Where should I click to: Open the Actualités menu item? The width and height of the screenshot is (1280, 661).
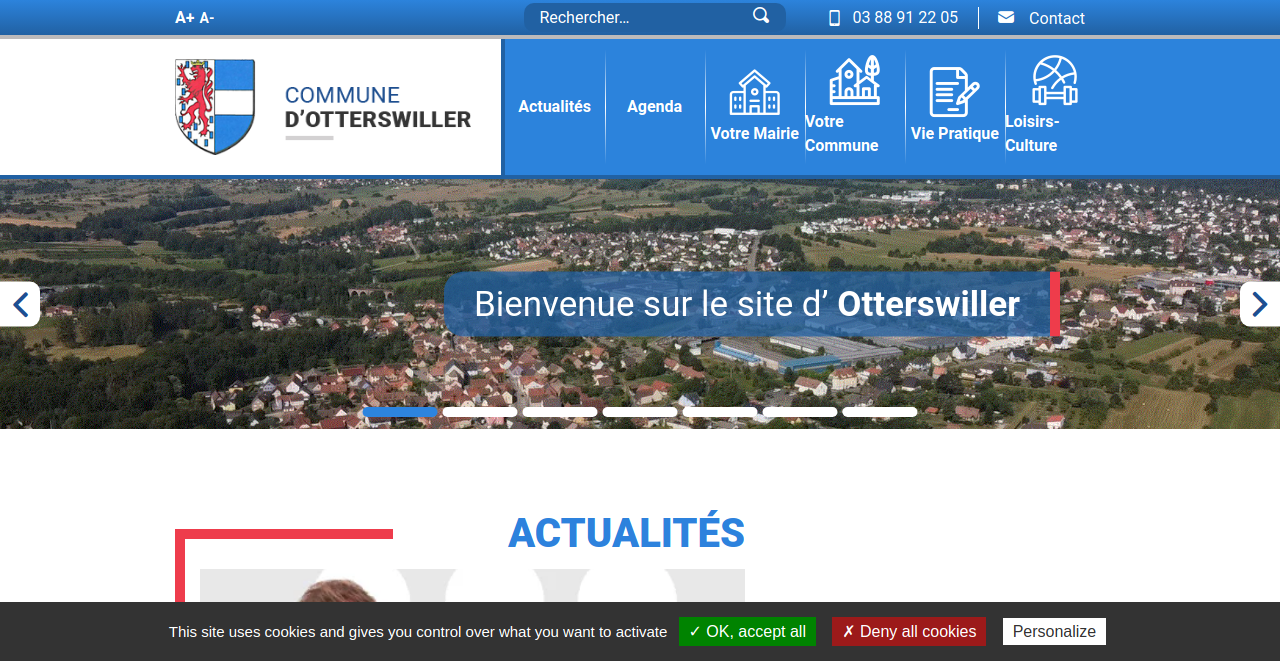[554, 106]
